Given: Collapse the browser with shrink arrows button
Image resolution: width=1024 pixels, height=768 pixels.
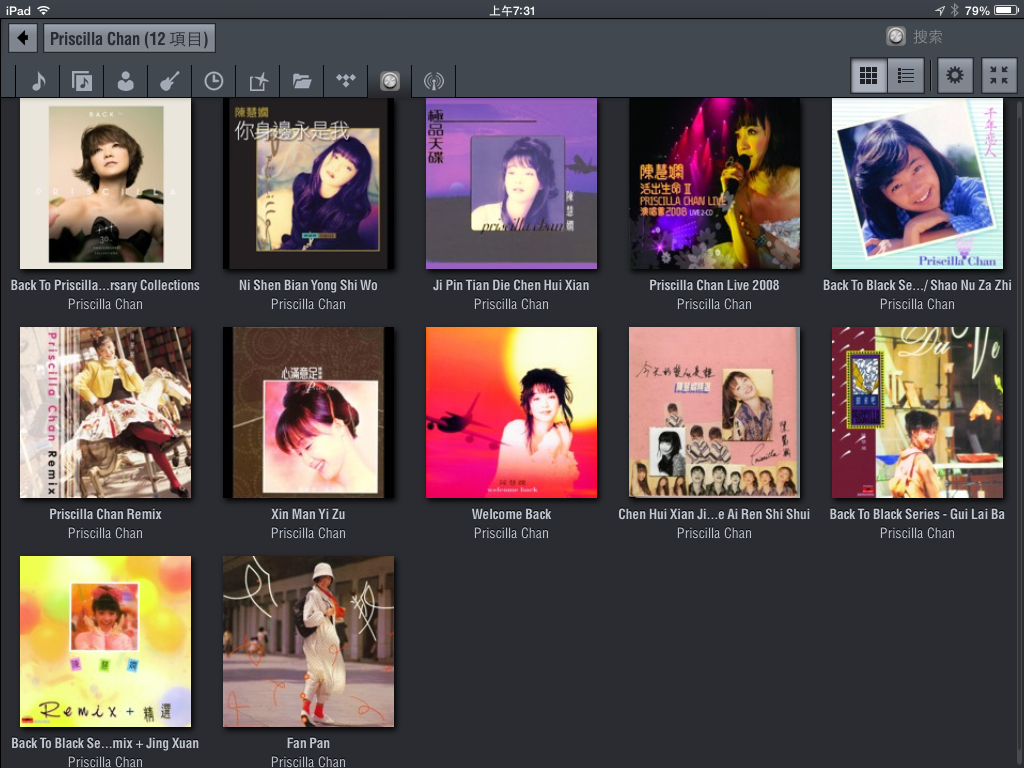Looking at the screenshot, I should point(998,76).
